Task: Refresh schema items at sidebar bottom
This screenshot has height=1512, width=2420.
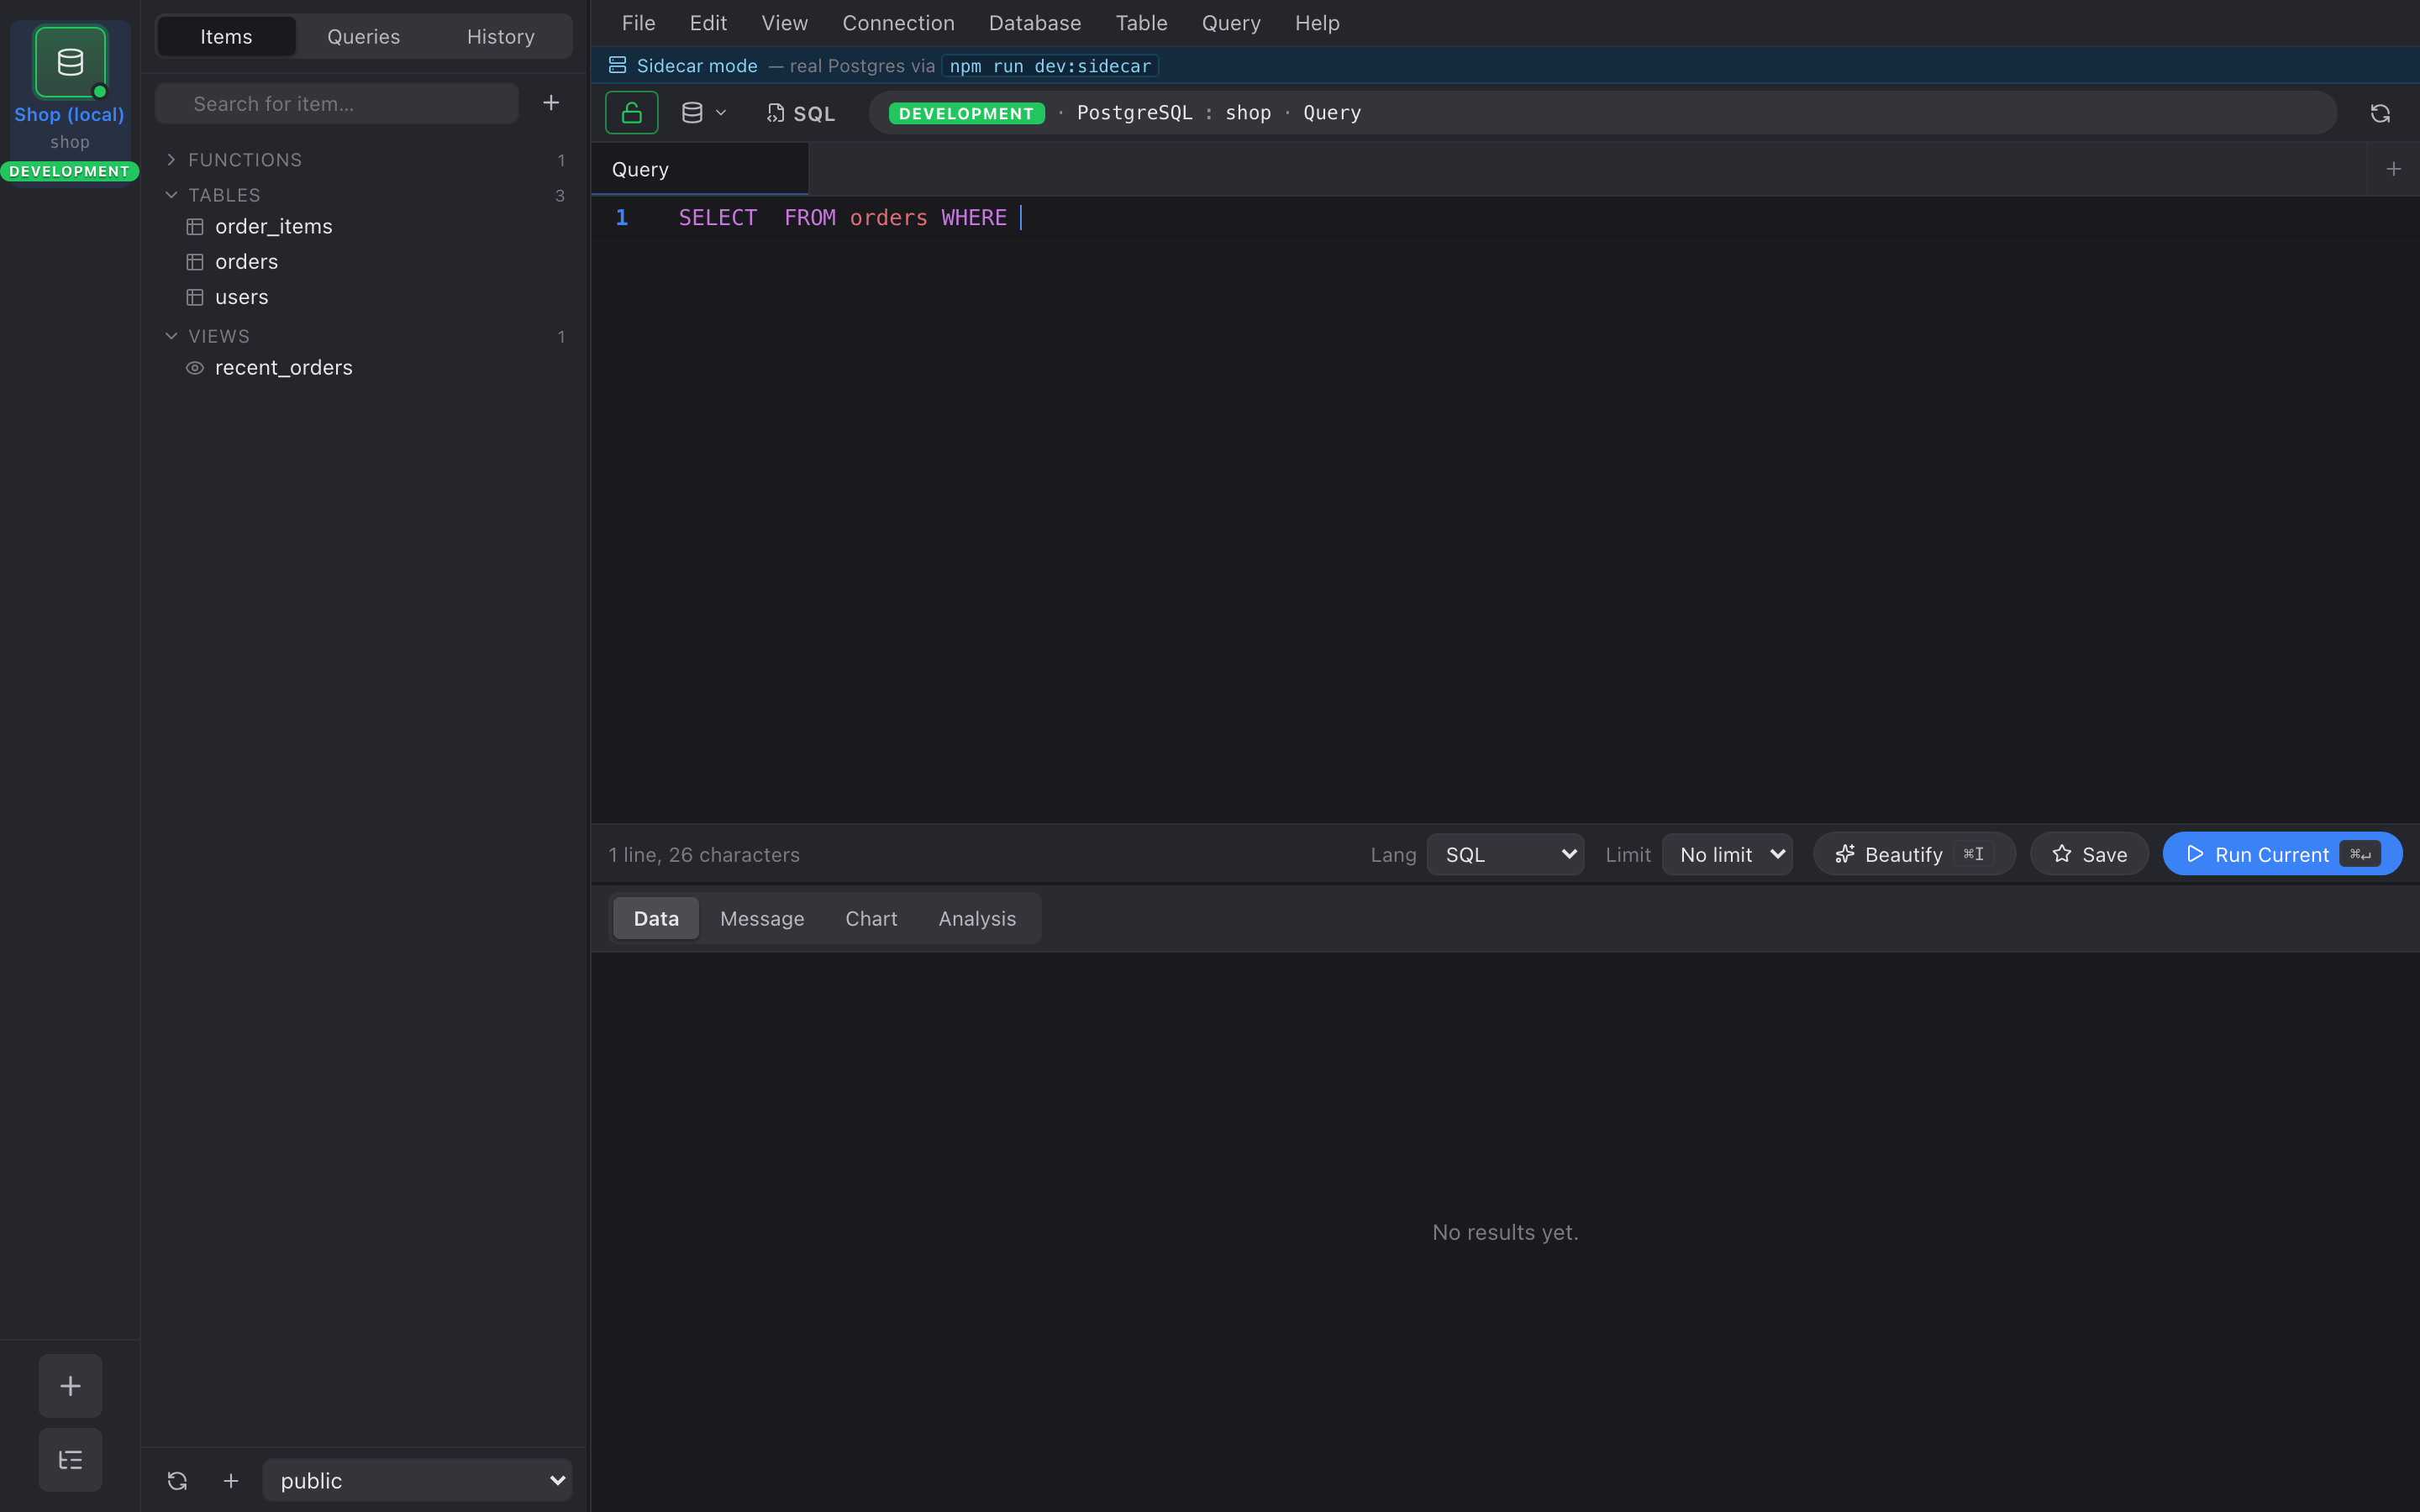Action: (177, 1480)
